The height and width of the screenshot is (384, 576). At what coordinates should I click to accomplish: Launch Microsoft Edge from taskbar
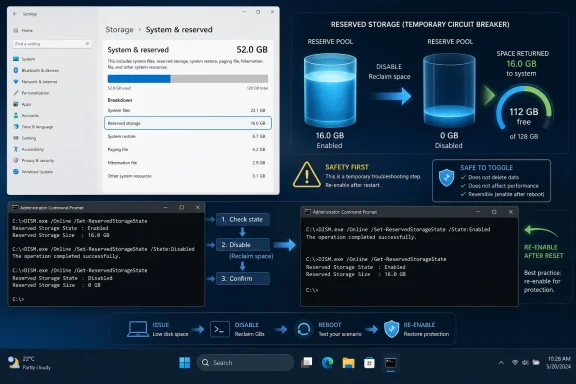coord(327,363)
